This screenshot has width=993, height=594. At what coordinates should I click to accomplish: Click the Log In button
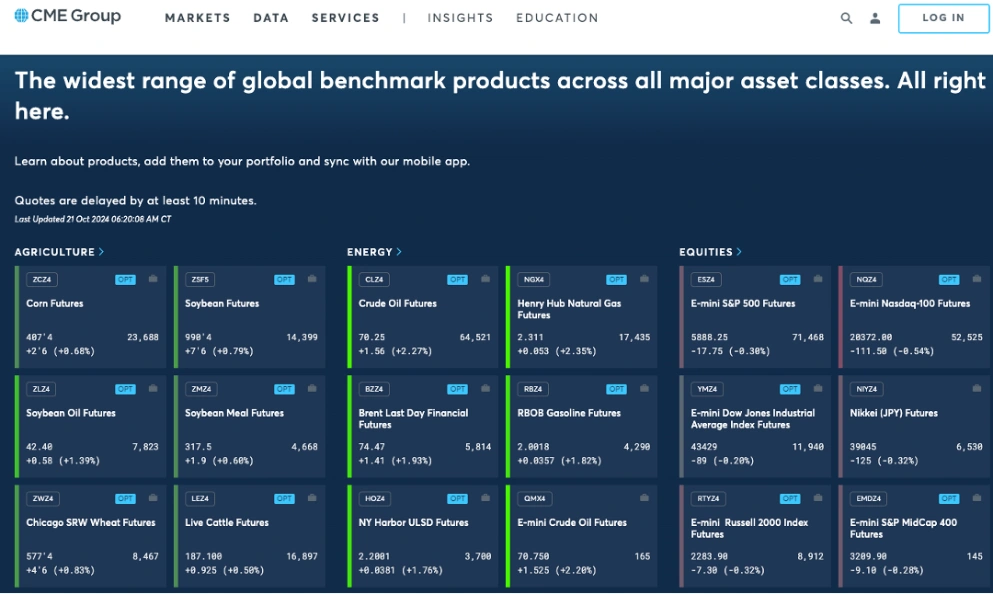tap(943, 18)
